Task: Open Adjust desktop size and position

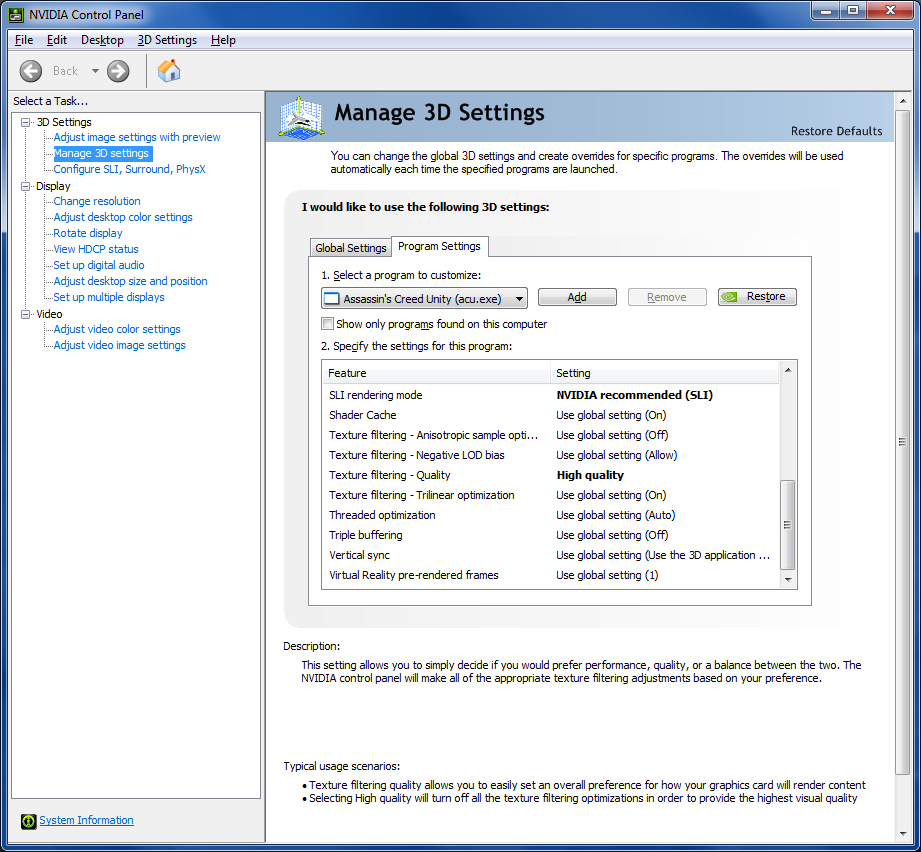Action: click(130, 281)
